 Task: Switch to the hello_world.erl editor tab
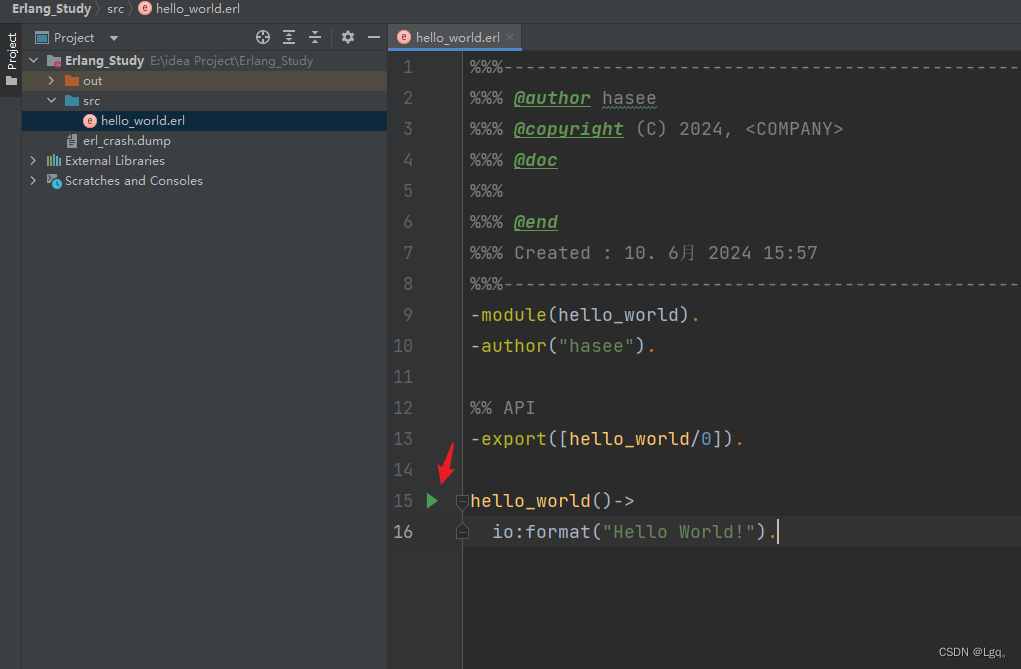pyautogui.click(x=452, y=36)
